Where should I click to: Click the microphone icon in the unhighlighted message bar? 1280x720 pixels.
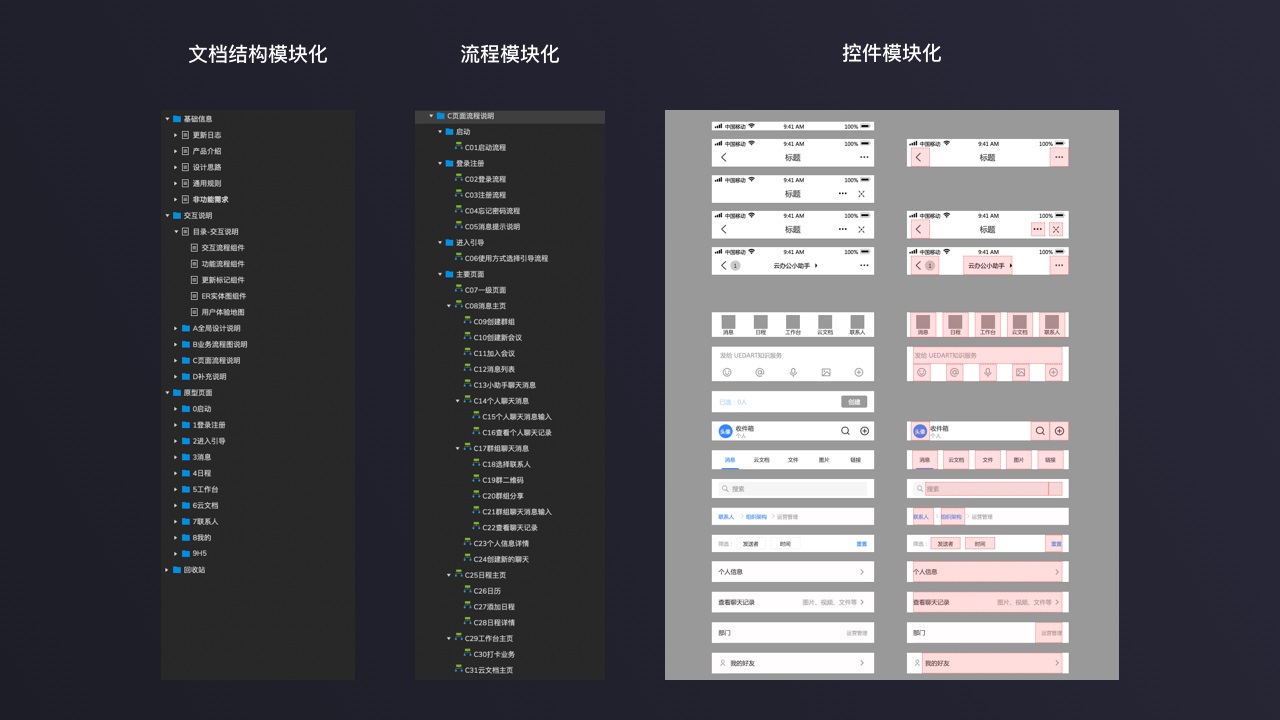(793, 372)
